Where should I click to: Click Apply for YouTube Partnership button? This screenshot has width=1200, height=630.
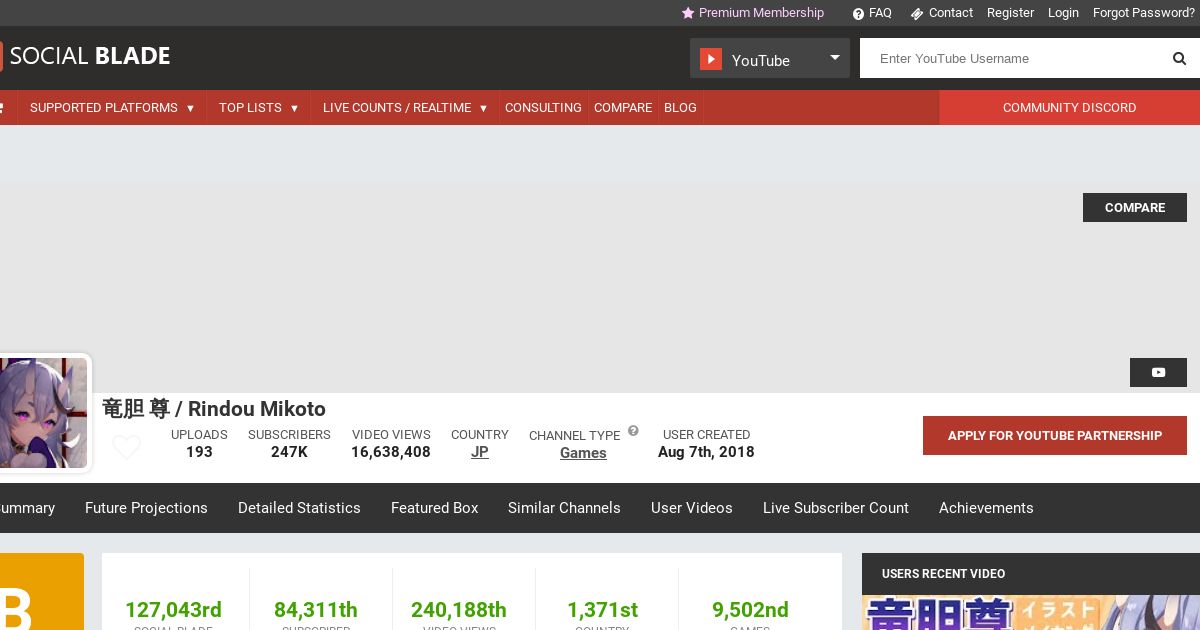pos(1055,436)
